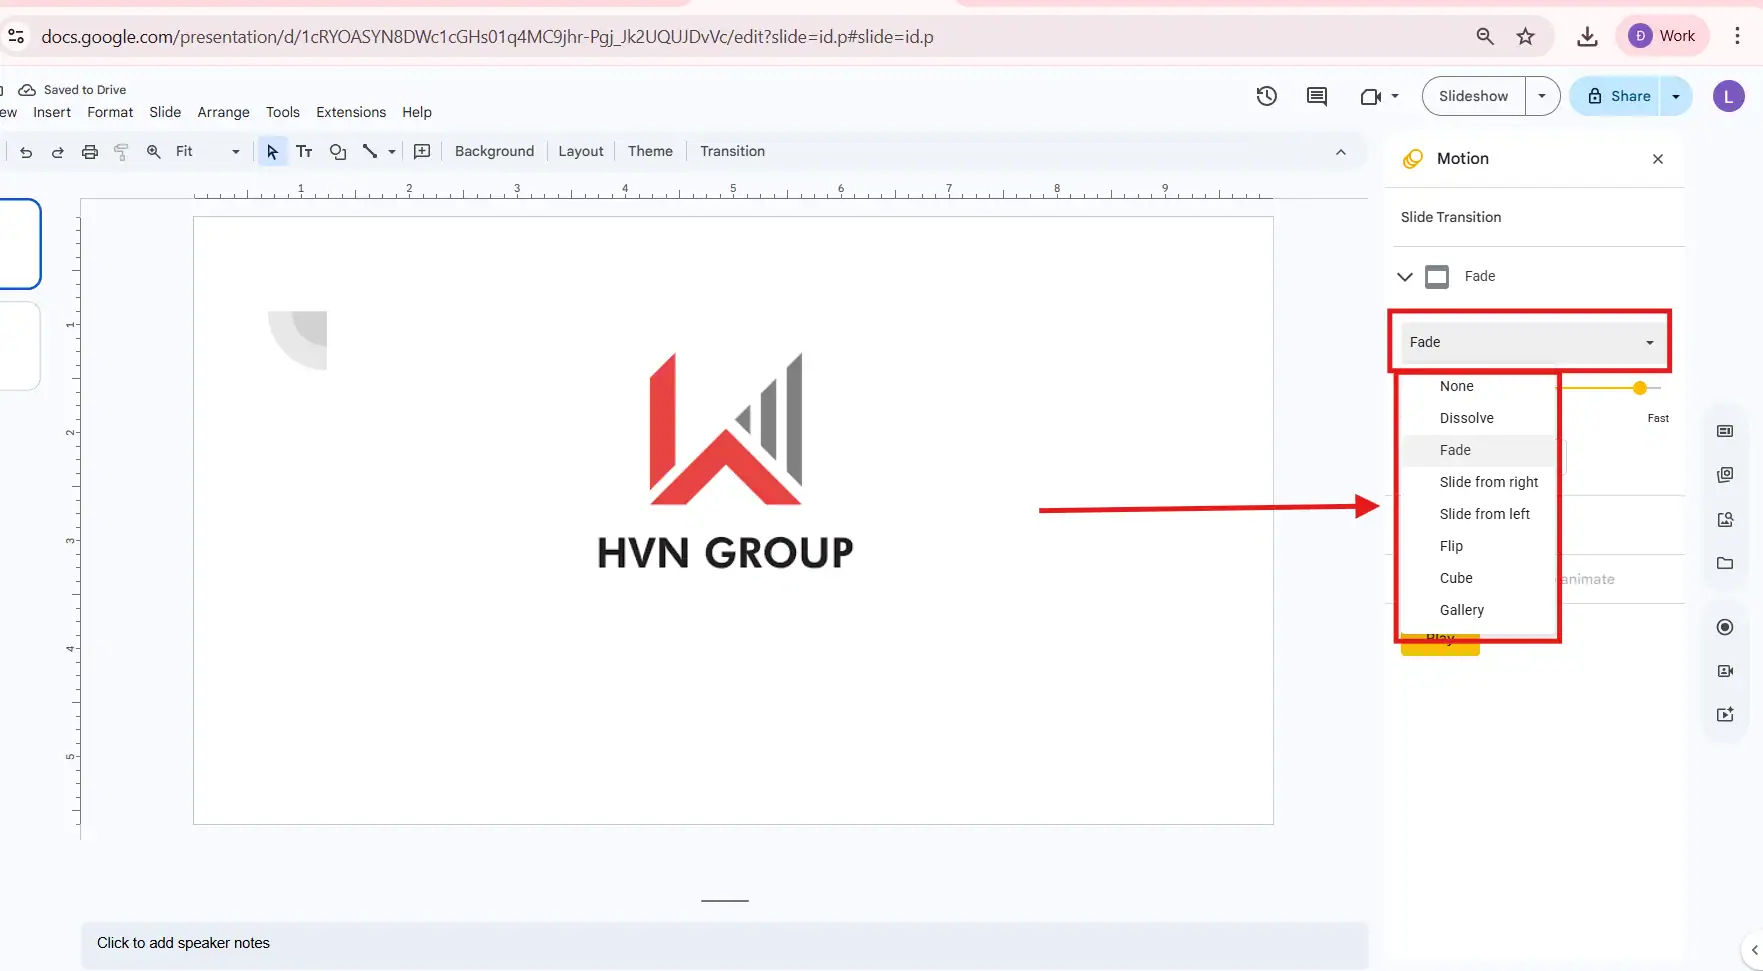This screenshot has width=1763, height=971.
Task: Collapse the side panel chevron at bottom right
Action: 1754,950
